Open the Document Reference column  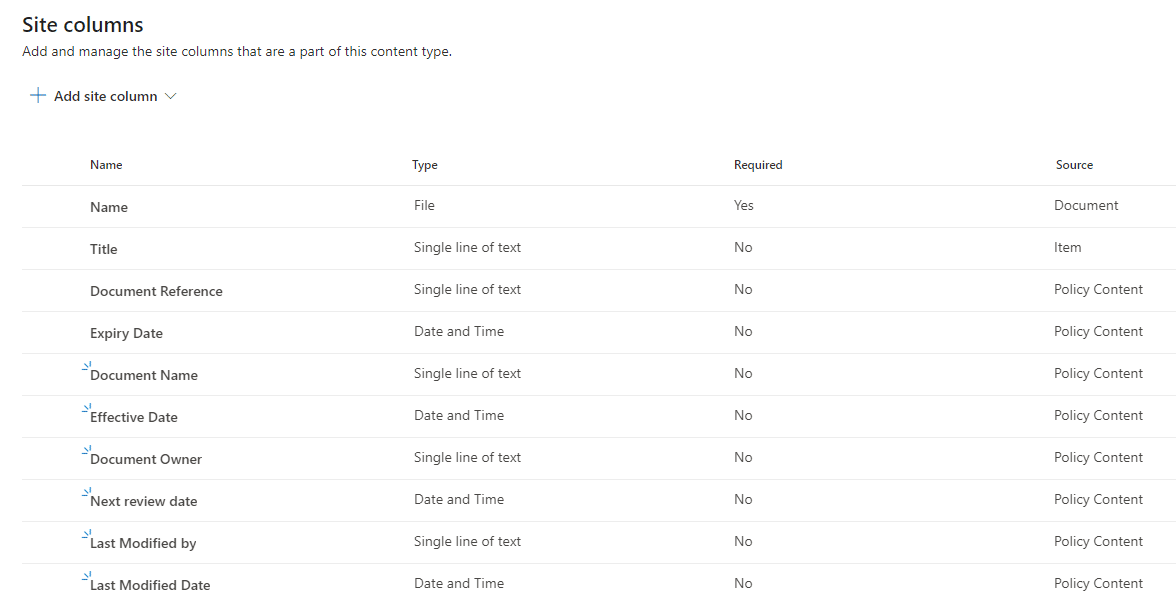pyautogui.click(x=156, y=291)
